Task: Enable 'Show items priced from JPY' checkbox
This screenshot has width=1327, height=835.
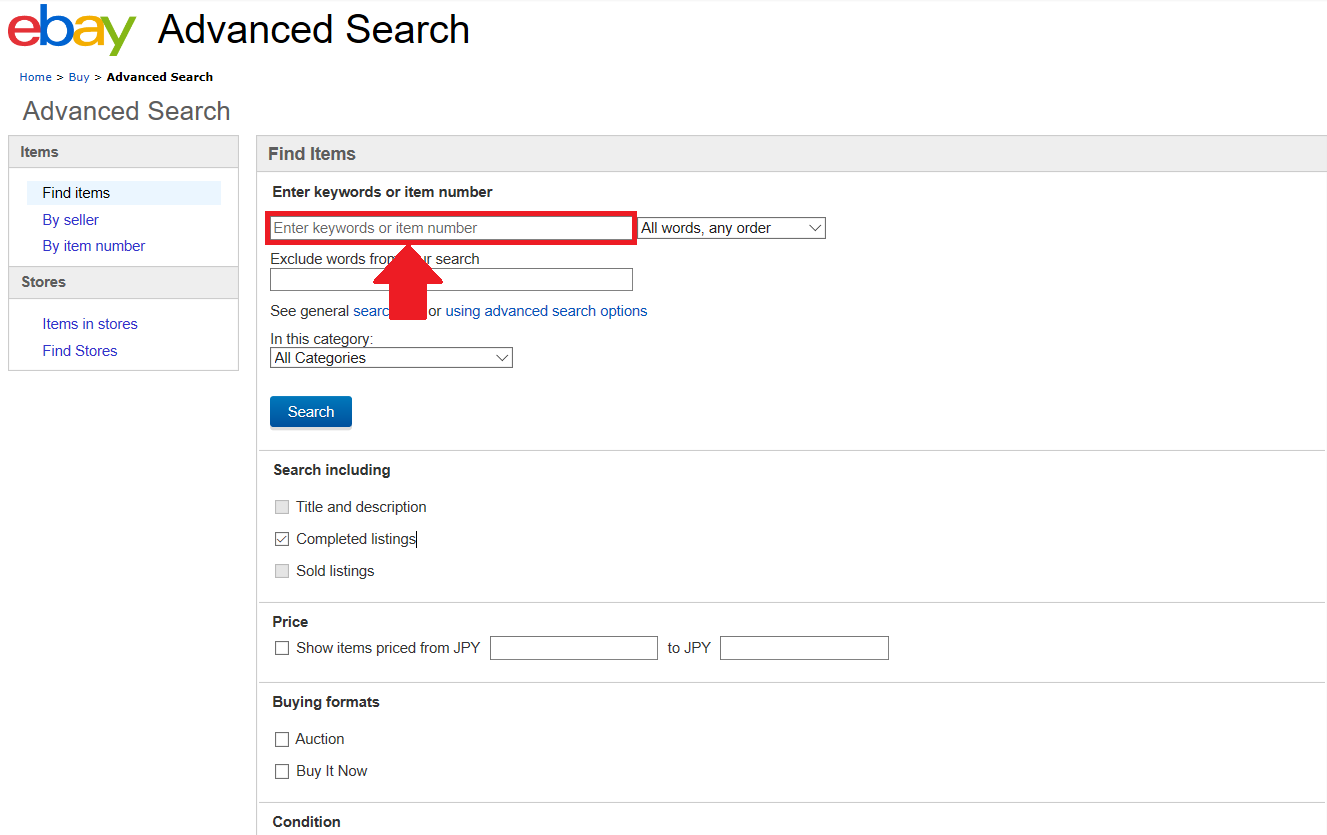Action: point(282,648)
